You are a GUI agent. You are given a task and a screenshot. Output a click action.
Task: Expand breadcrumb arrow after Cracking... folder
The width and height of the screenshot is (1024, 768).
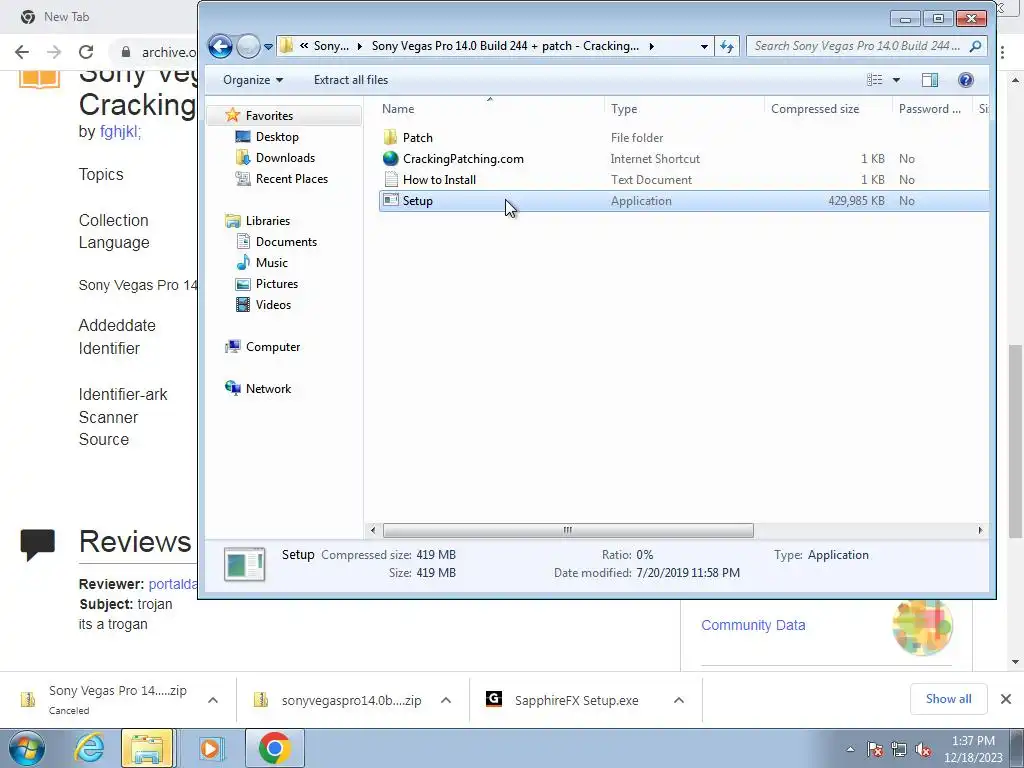(651, 46)
